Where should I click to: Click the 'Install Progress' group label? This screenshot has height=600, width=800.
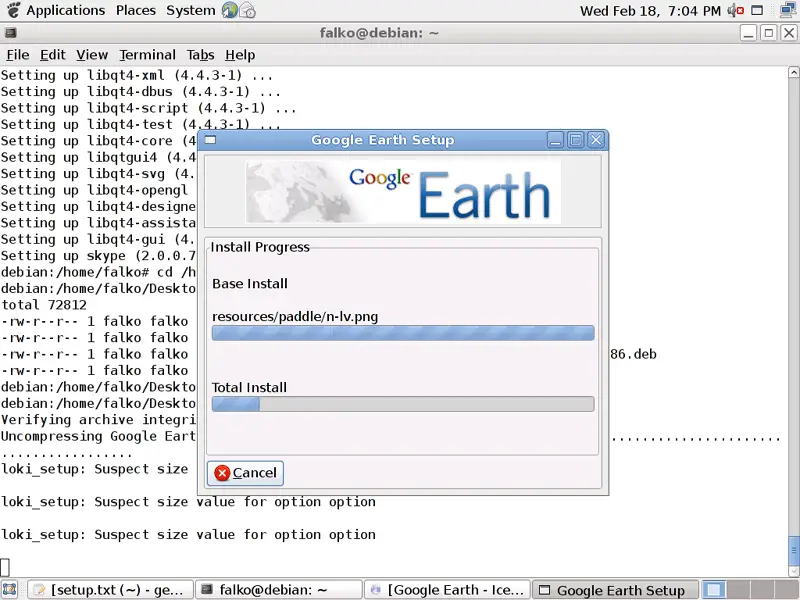pyautogui.click(x=260, y=247)
